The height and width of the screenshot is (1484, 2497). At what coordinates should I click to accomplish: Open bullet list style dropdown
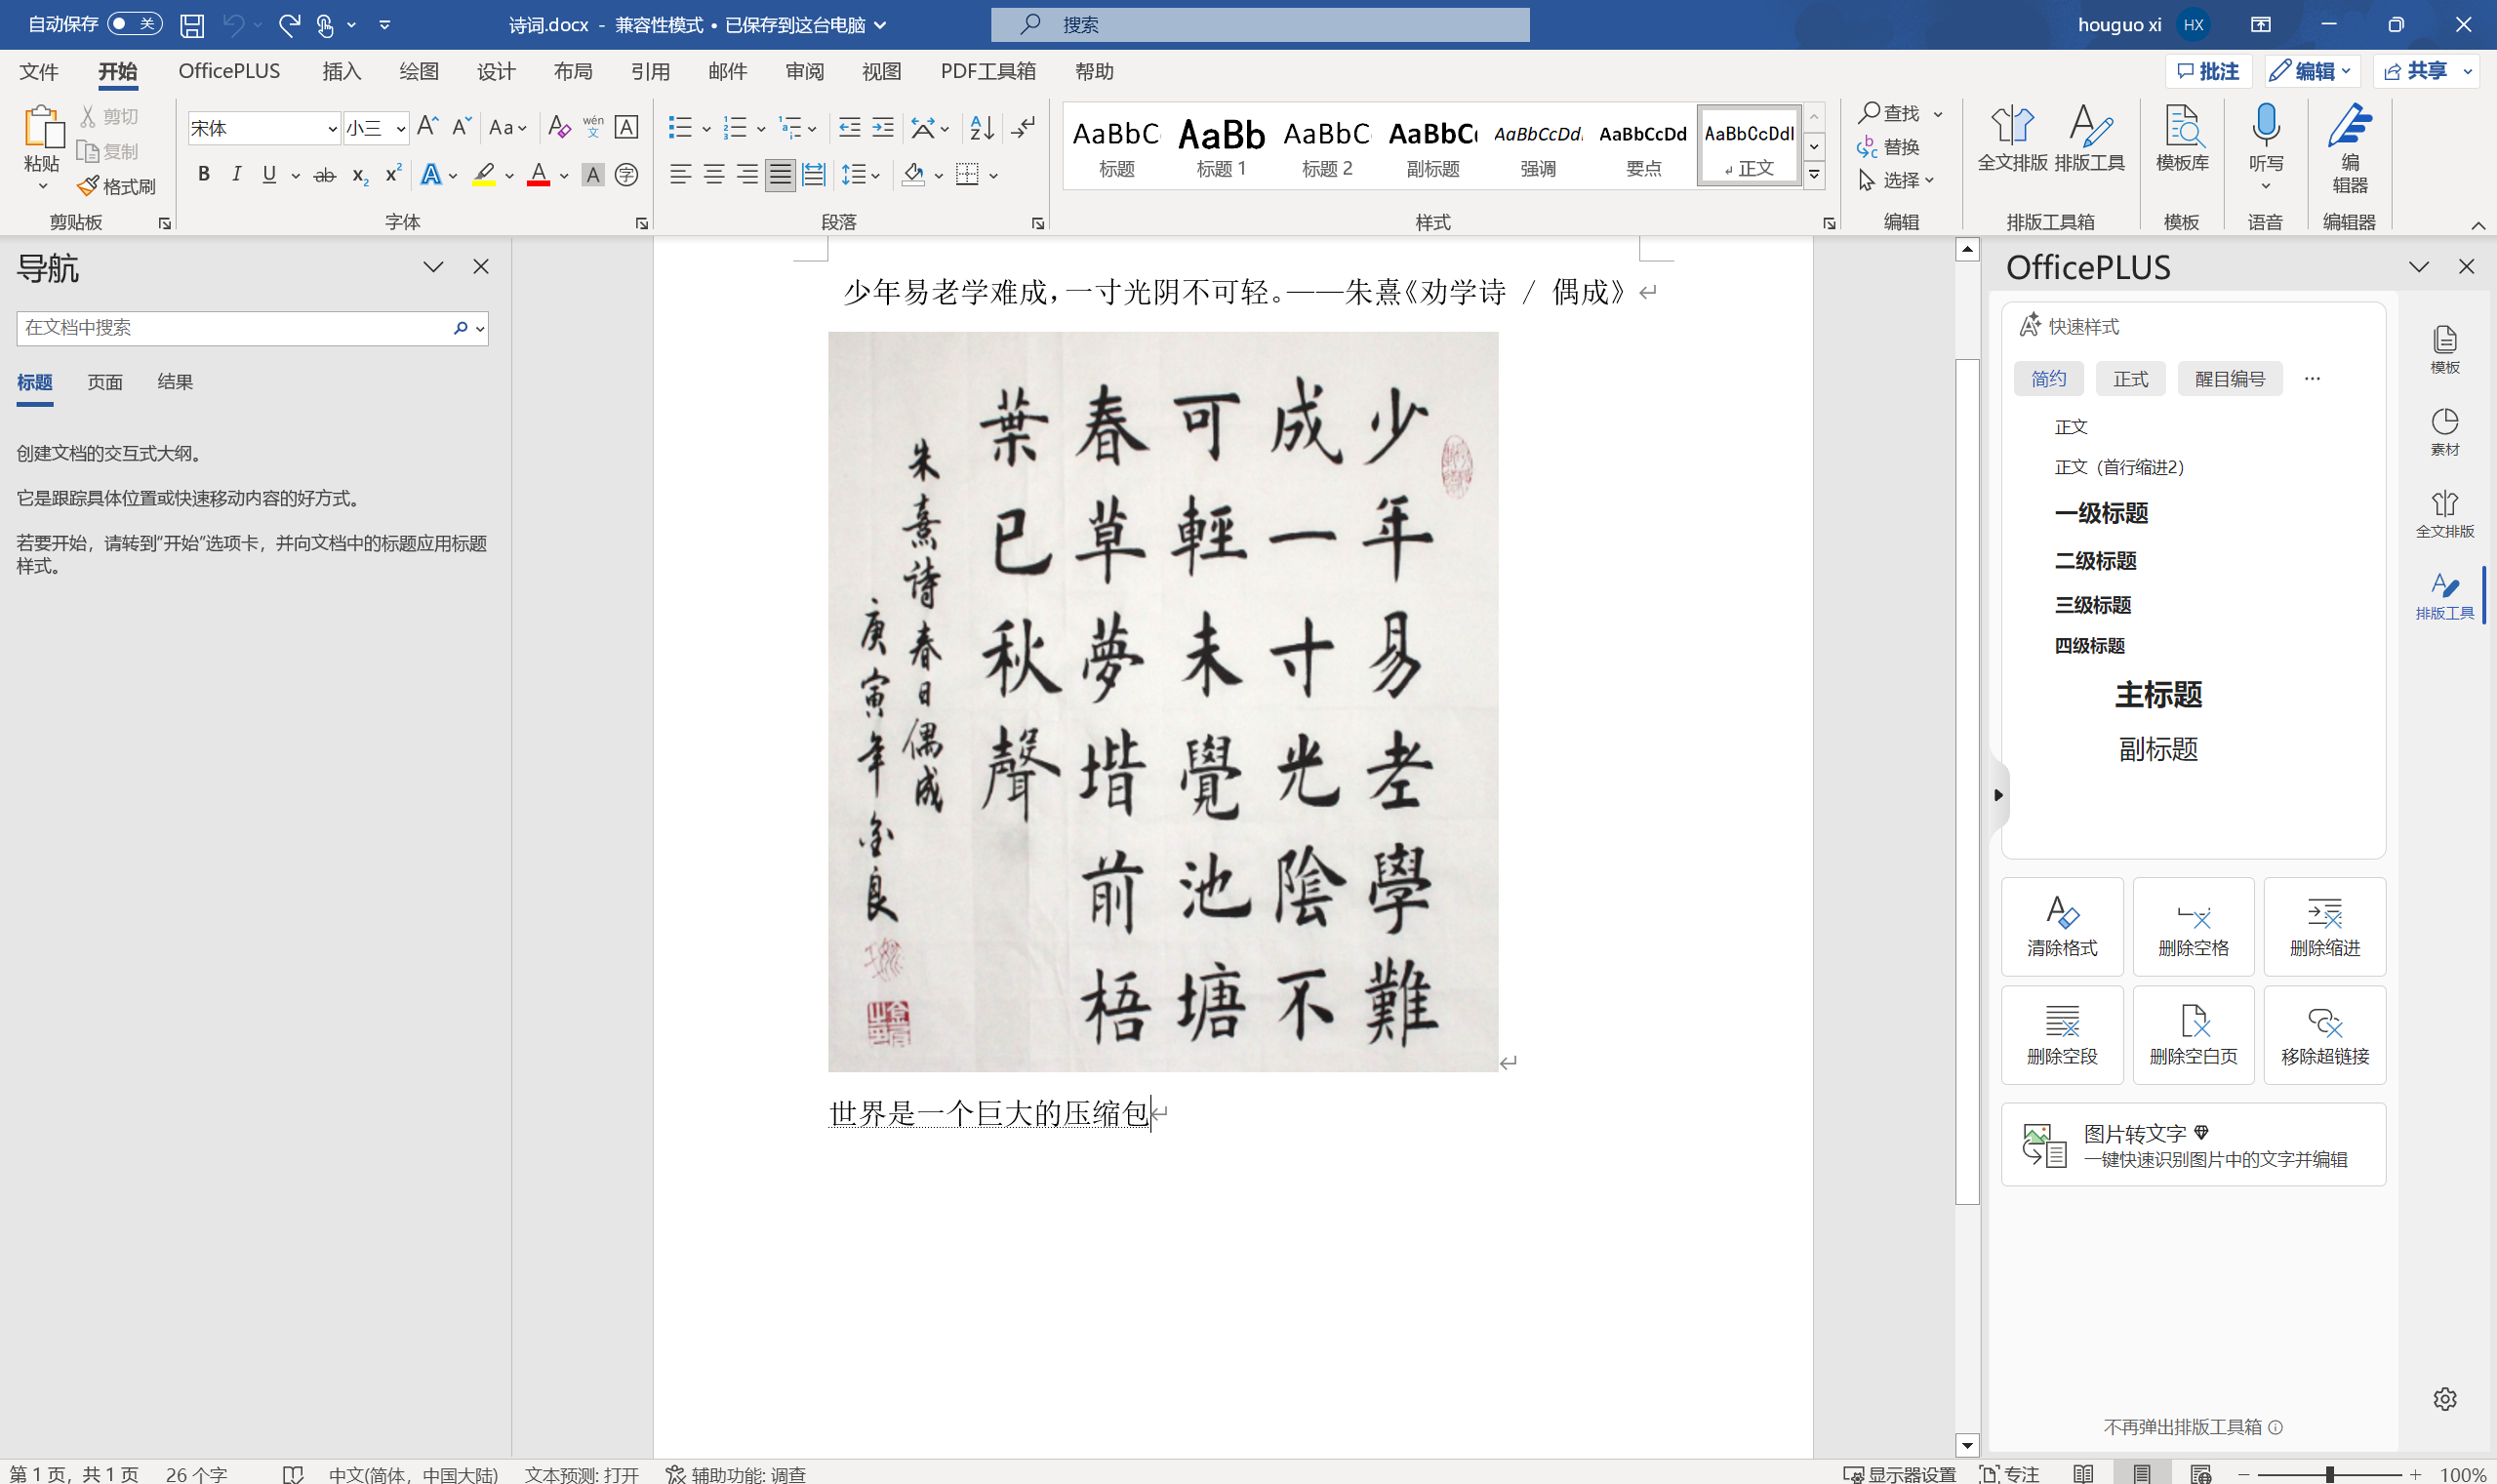coord(706,128)
